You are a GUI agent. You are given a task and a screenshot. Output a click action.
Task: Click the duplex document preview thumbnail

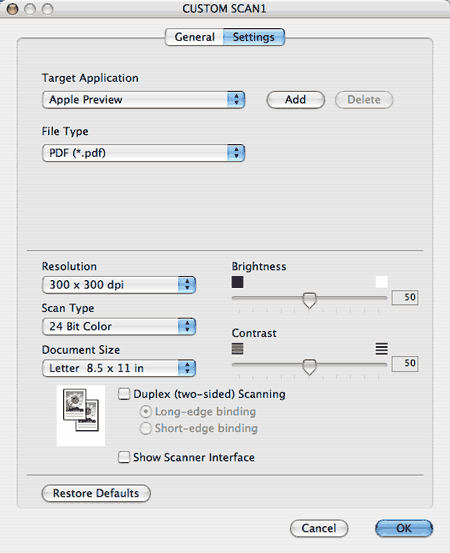(x=81, y=415)
